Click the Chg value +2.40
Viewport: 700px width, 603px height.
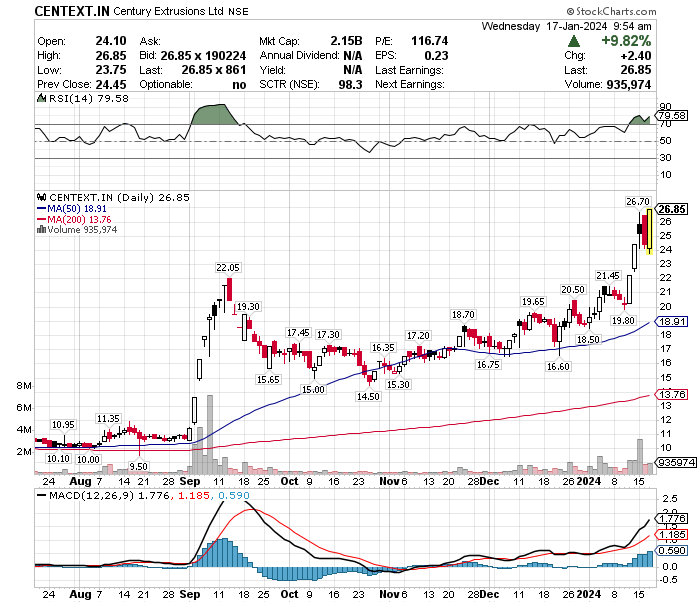[636, 56]
